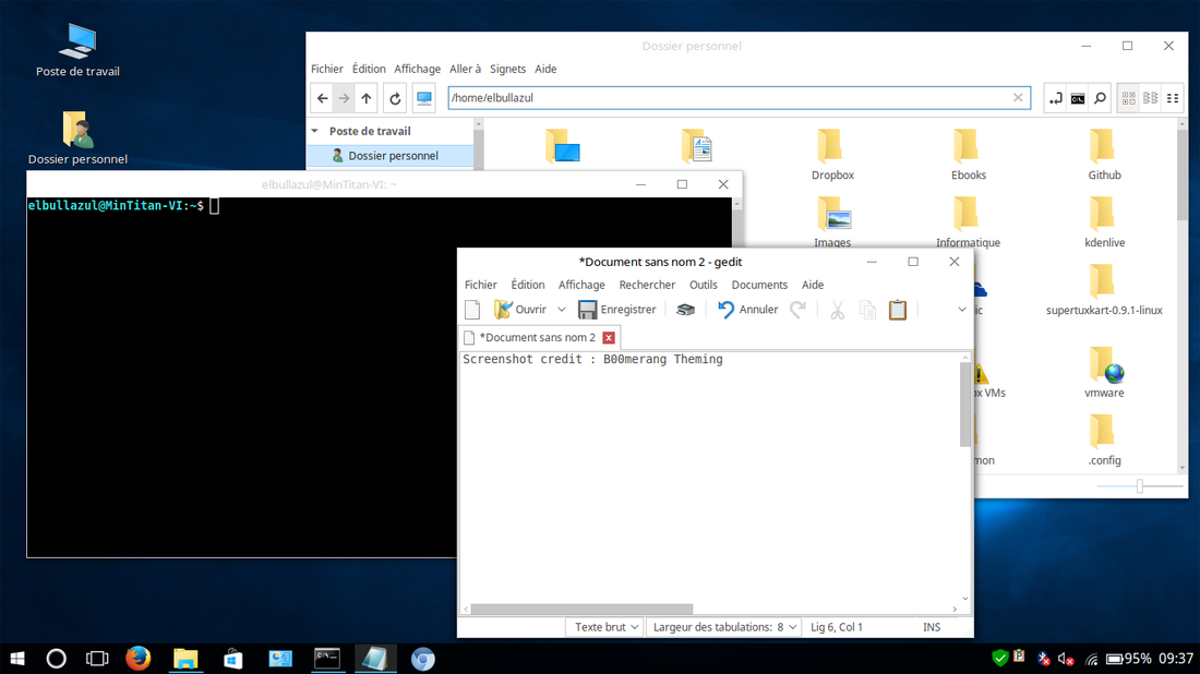The height and width of the screenshot is (674, 1200).
Task: Unmute the volume in the system tray
Action: tap(1066, 658)
